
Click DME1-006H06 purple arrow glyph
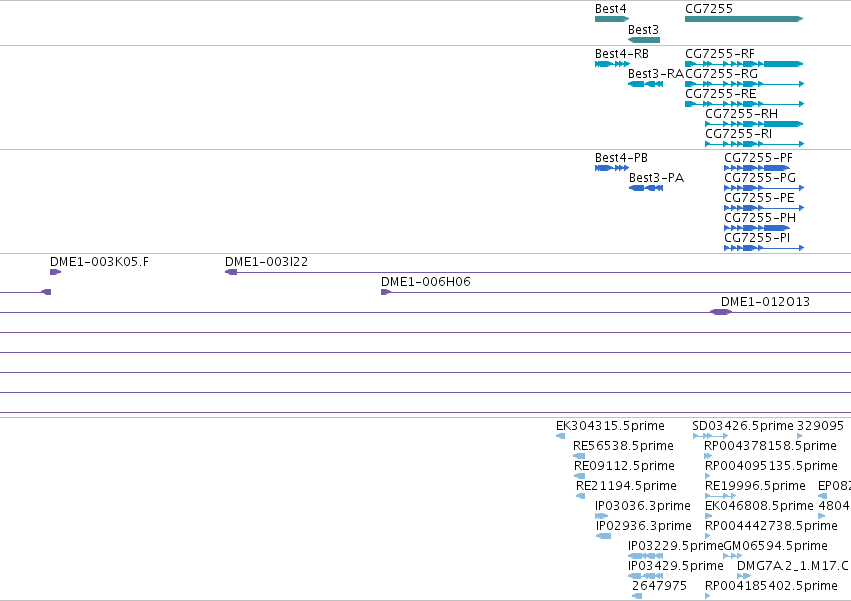[x=386, y=292]
